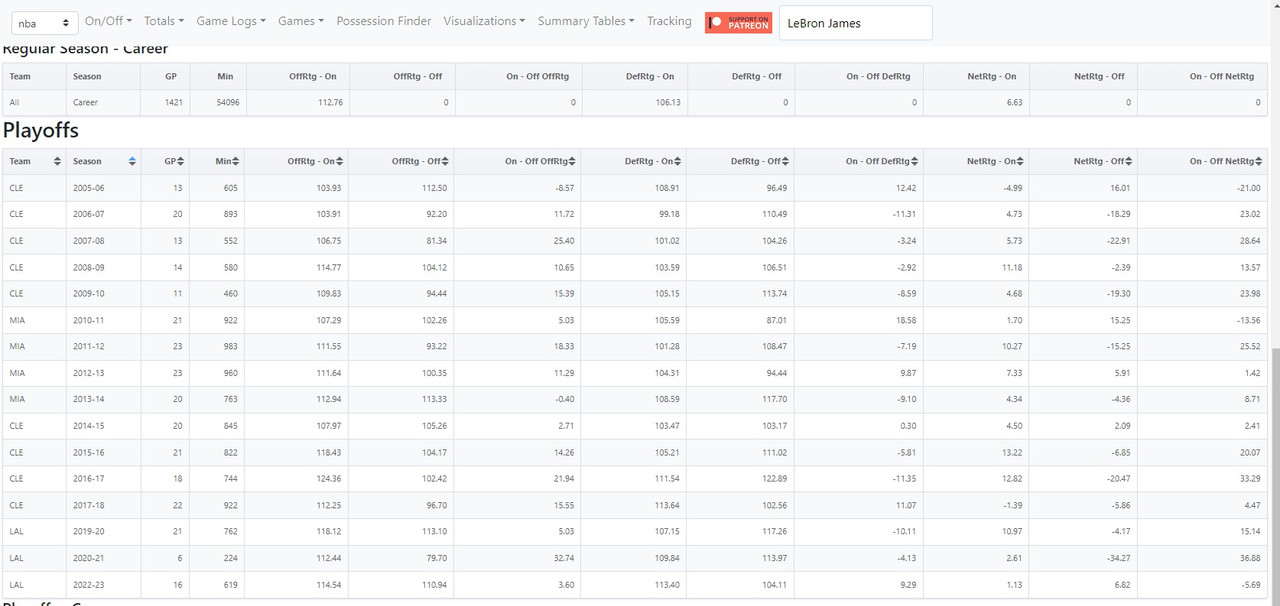1280x606 pixels.
Task: Select the 2011-12 season cell
Action: click(x=102, y=347)
